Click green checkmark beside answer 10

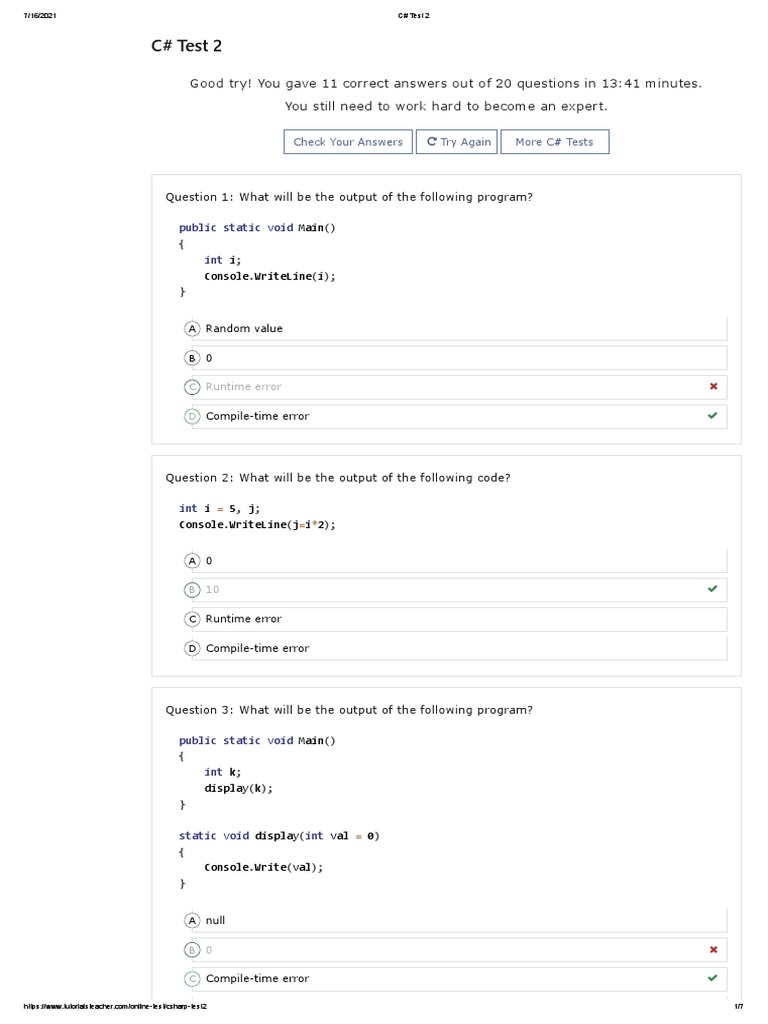[x=712, y=589]
